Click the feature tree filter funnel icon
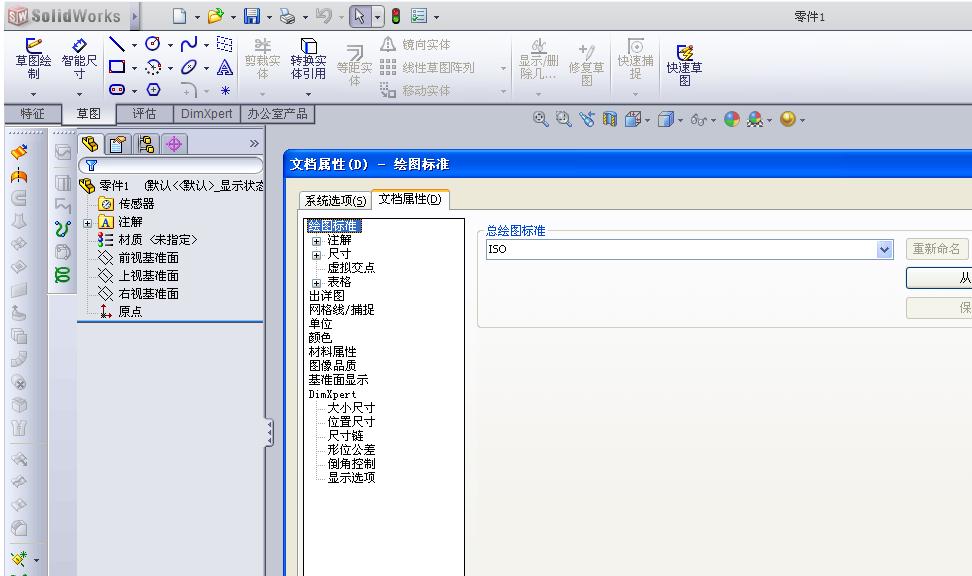 click(91, 166)
